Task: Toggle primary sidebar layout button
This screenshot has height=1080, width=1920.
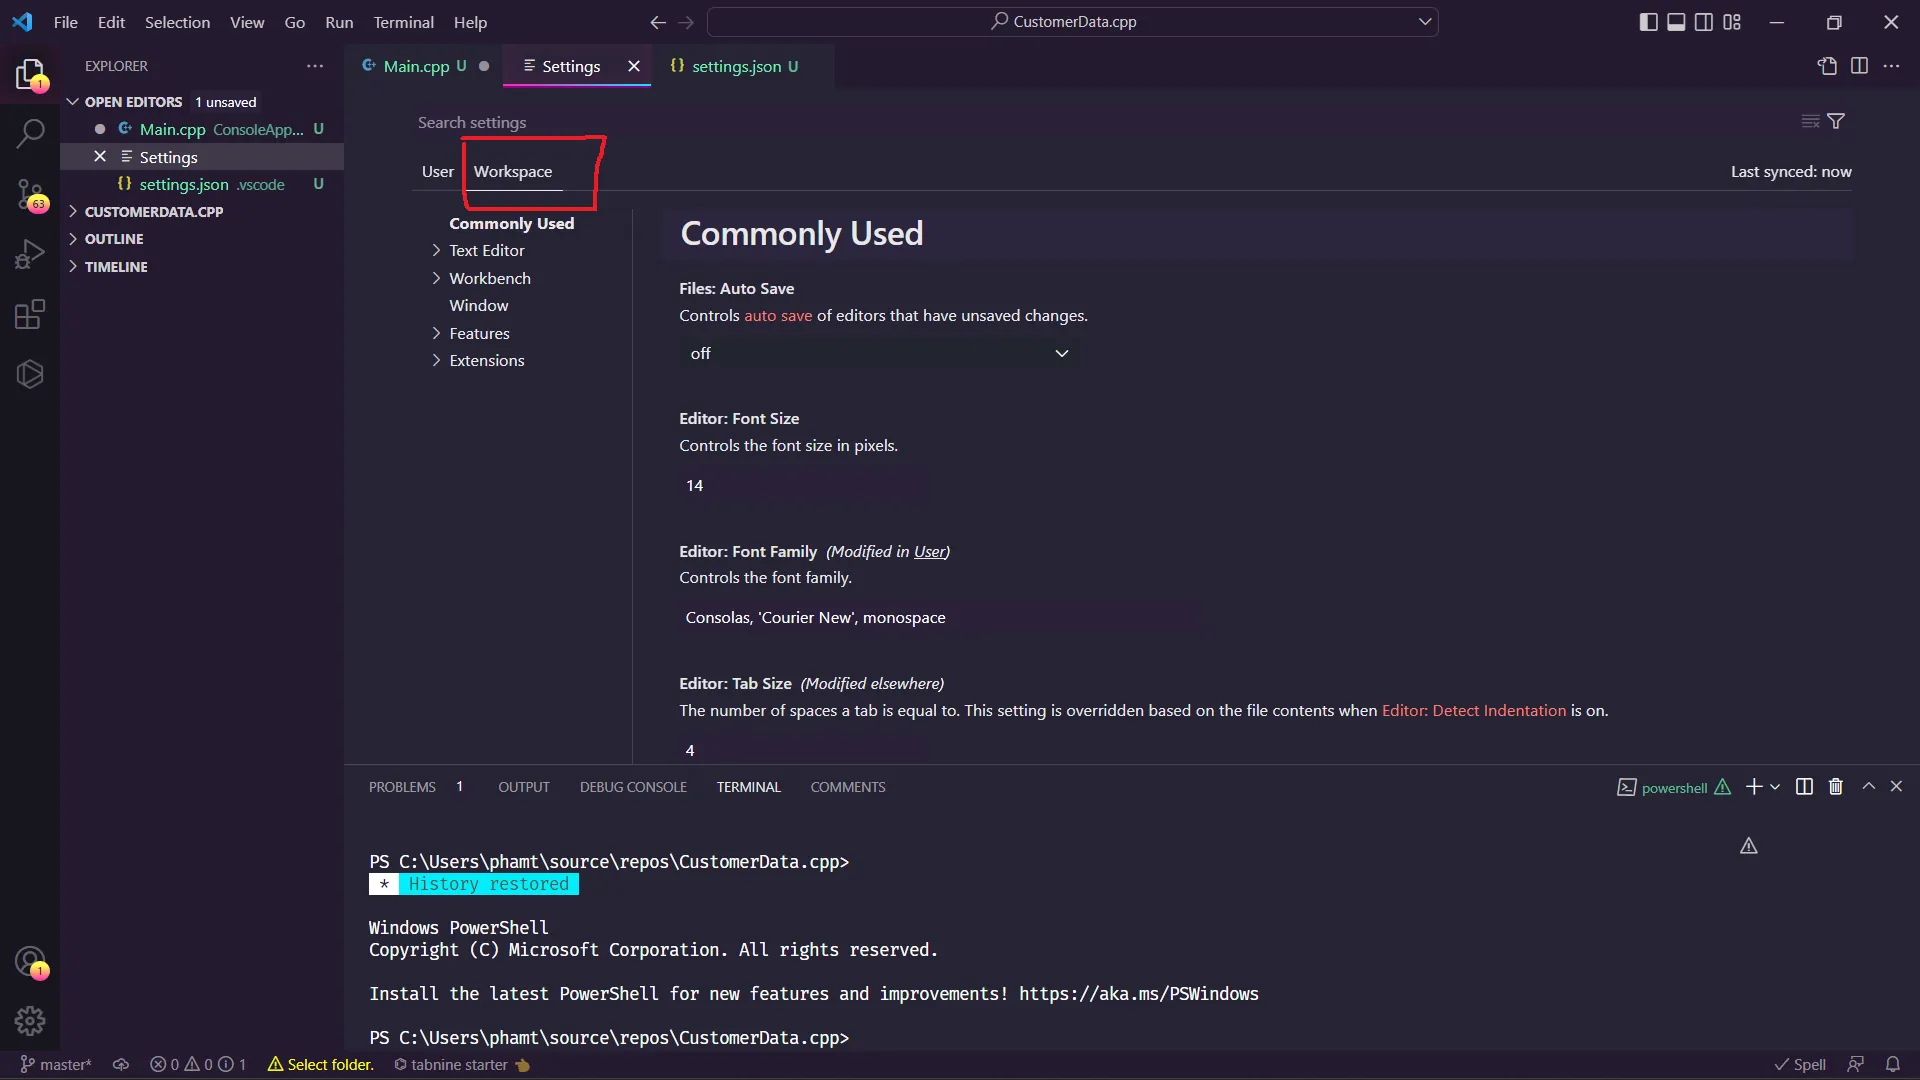Action: 1648,22
